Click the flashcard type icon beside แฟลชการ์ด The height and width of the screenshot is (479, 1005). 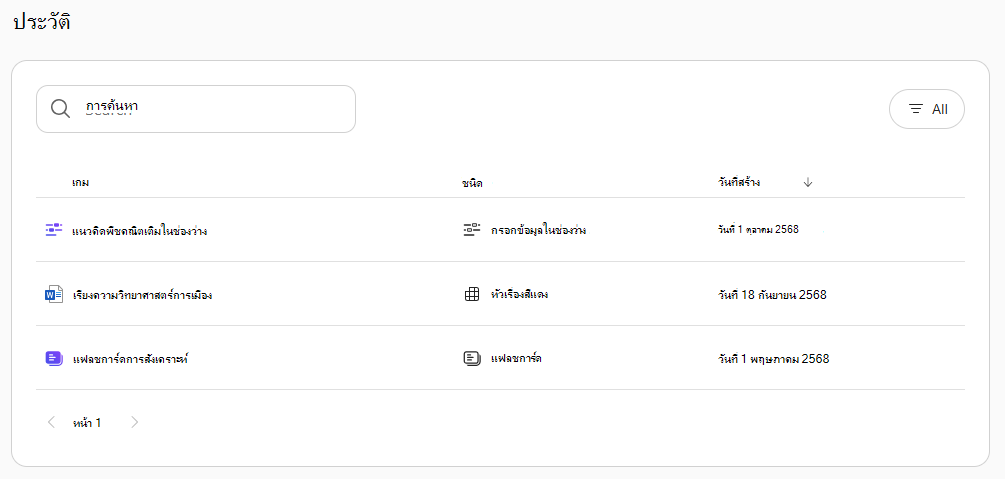(472, 358)
